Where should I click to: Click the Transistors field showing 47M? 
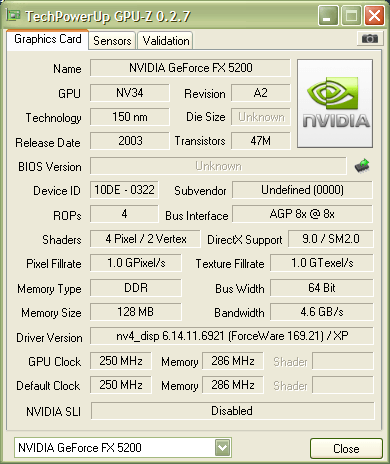coord(261,141)
